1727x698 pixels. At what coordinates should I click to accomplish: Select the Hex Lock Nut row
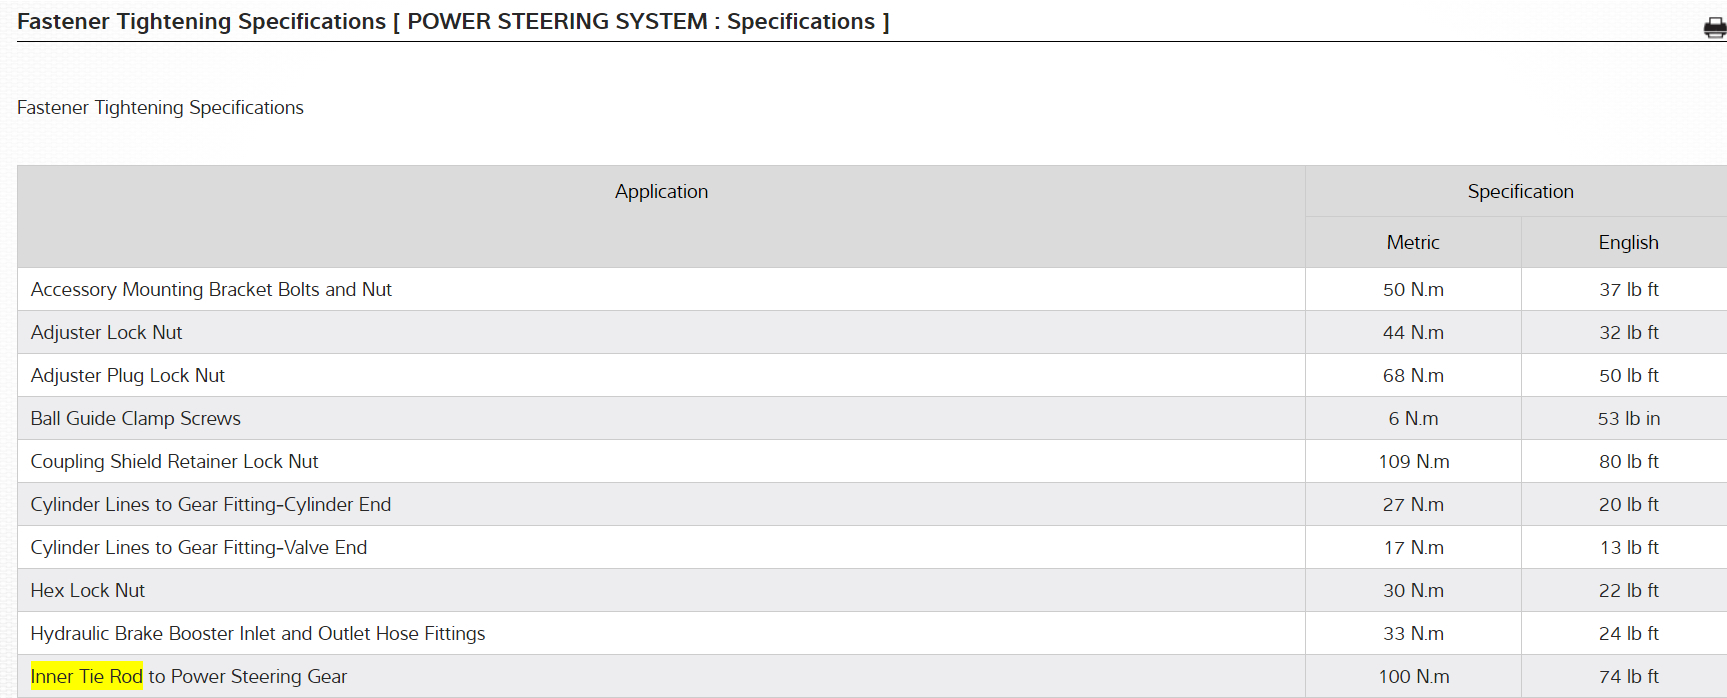point(88,591)
